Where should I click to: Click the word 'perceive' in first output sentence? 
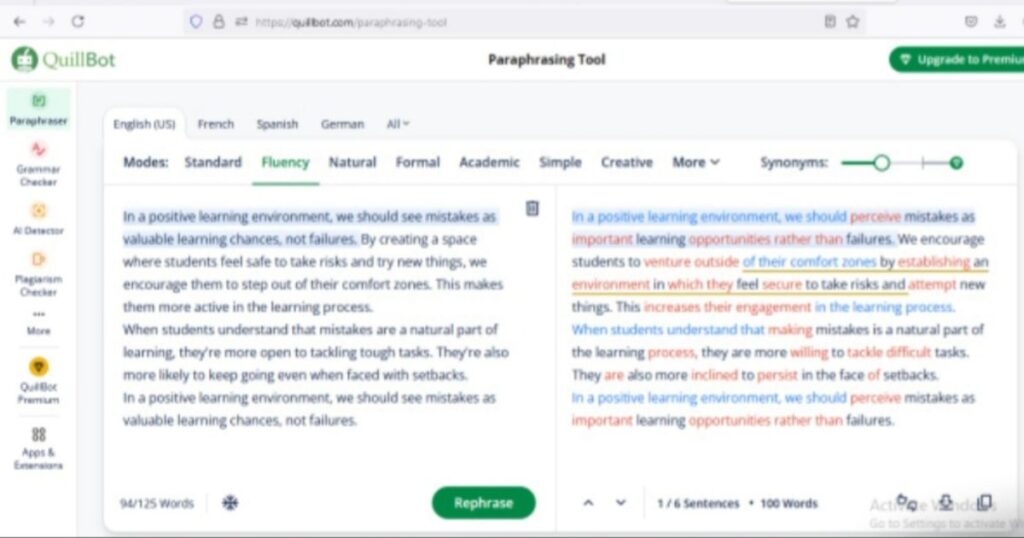click(x=875, y=217)
